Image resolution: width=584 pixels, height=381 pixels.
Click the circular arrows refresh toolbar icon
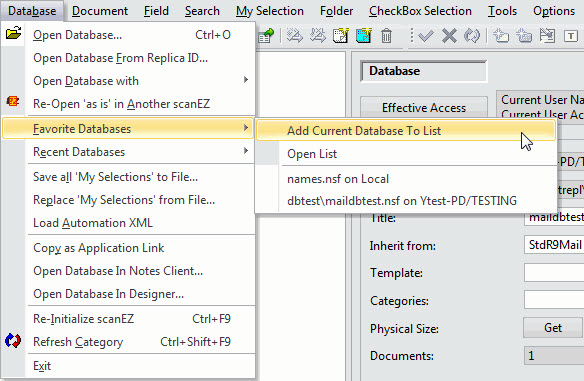[x=472, y=36]
